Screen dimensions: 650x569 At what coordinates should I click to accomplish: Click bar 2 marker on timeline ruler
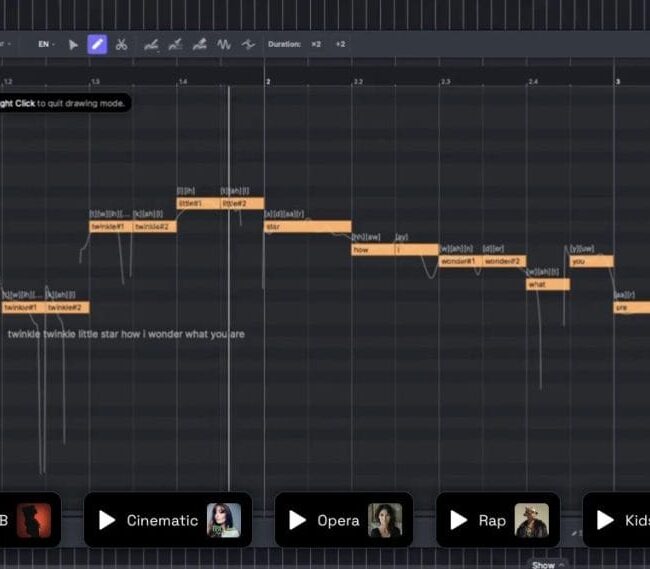click(x=267, y=80)
